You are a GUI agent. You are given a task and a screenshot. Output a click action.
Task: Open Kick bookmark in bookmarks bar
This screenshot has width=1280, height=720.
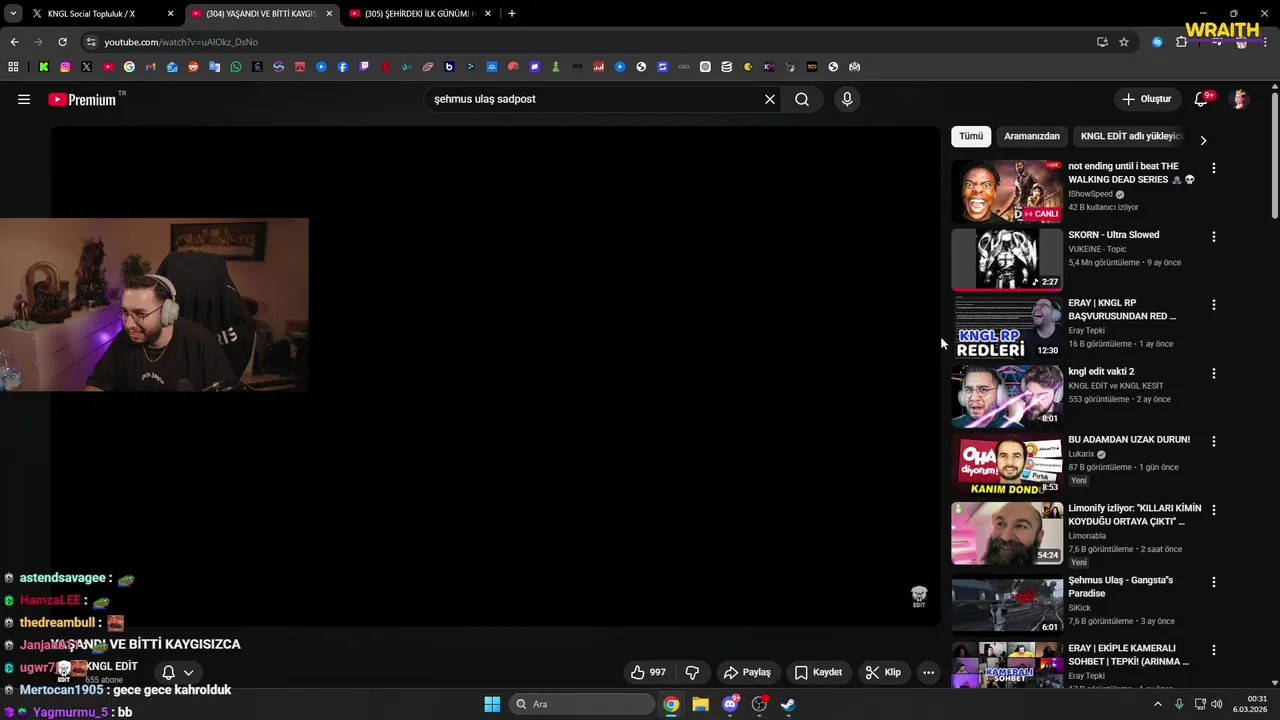click(44, 67)
